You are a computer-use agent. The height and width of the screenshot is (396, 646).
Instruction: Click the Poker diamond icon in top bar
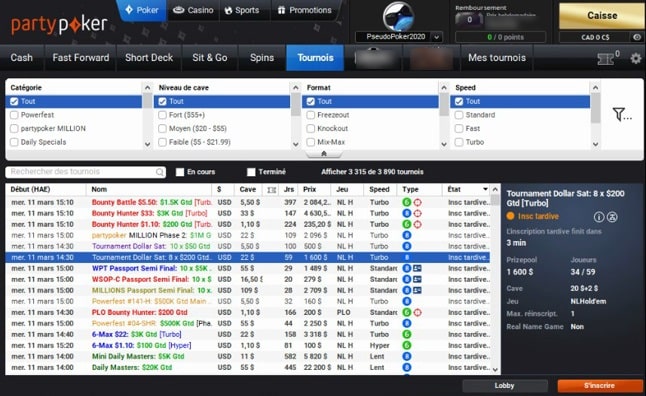tap(129, 9)
